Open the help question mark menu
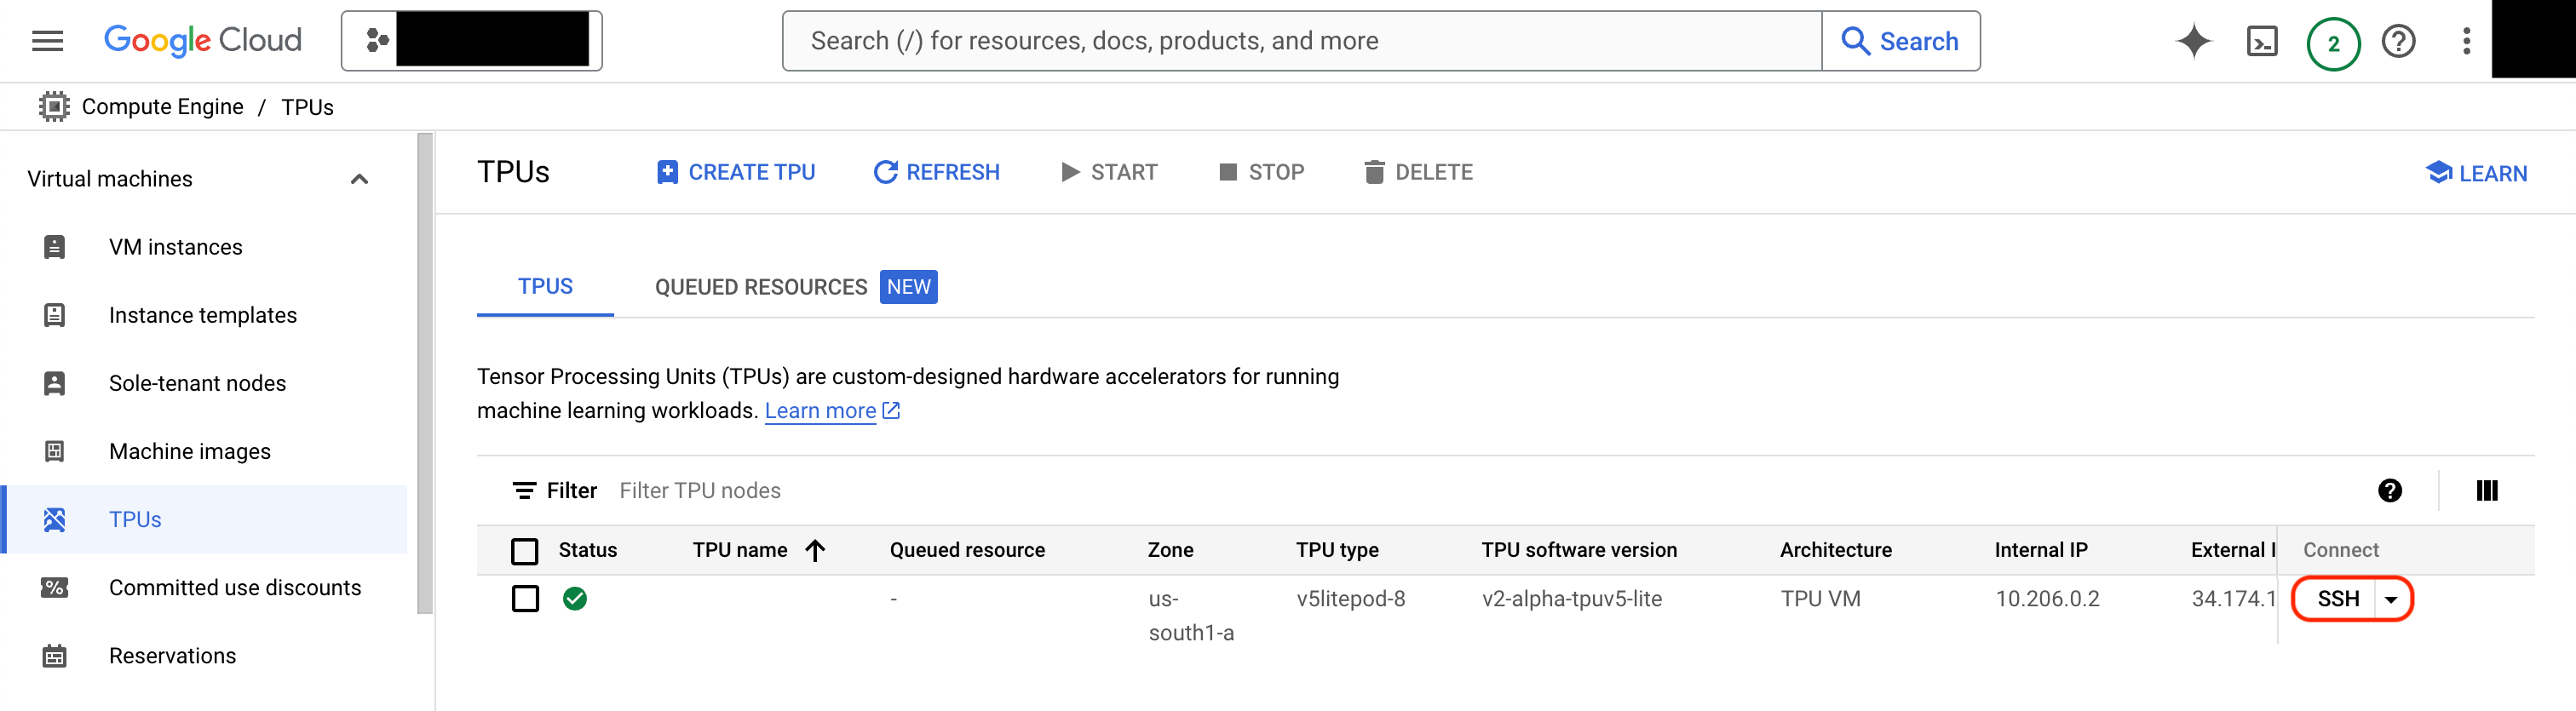Image resolution: width=2576 pixels, height=711 pixels. point(2398,41)
